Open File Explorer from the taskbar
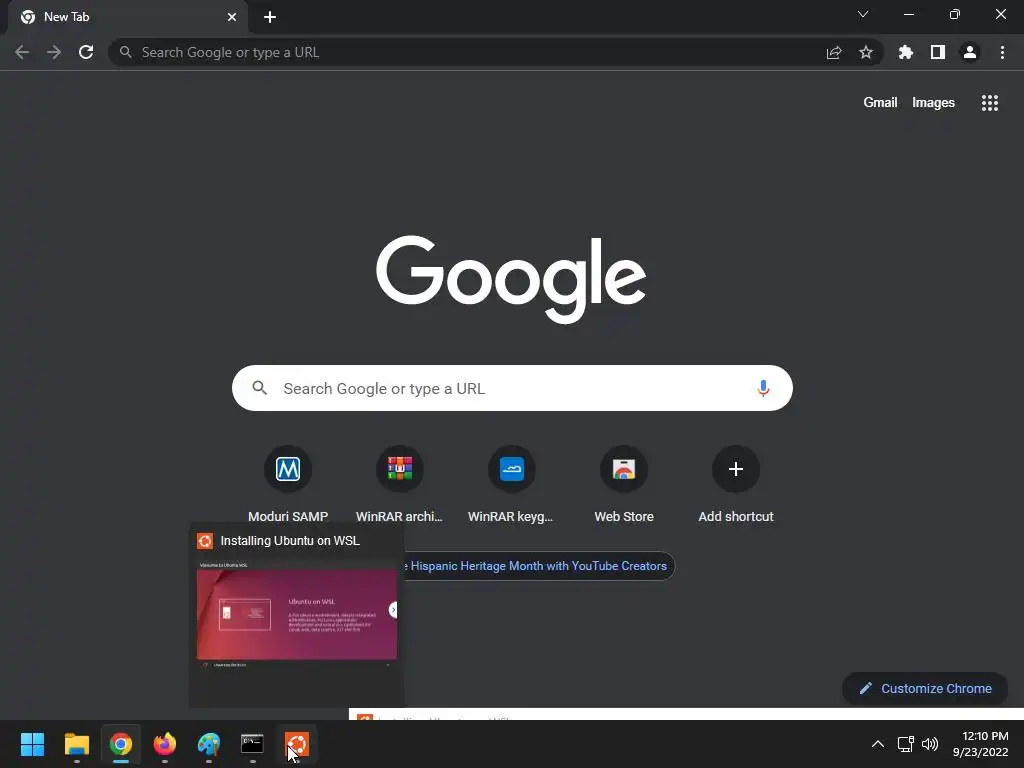Viewport: 1024px width, 768px height. (76, 744)
